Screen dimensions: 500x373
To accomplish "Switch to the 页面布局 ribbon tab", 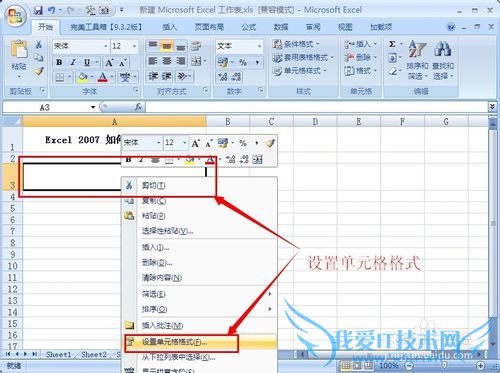I will (209, 27).
